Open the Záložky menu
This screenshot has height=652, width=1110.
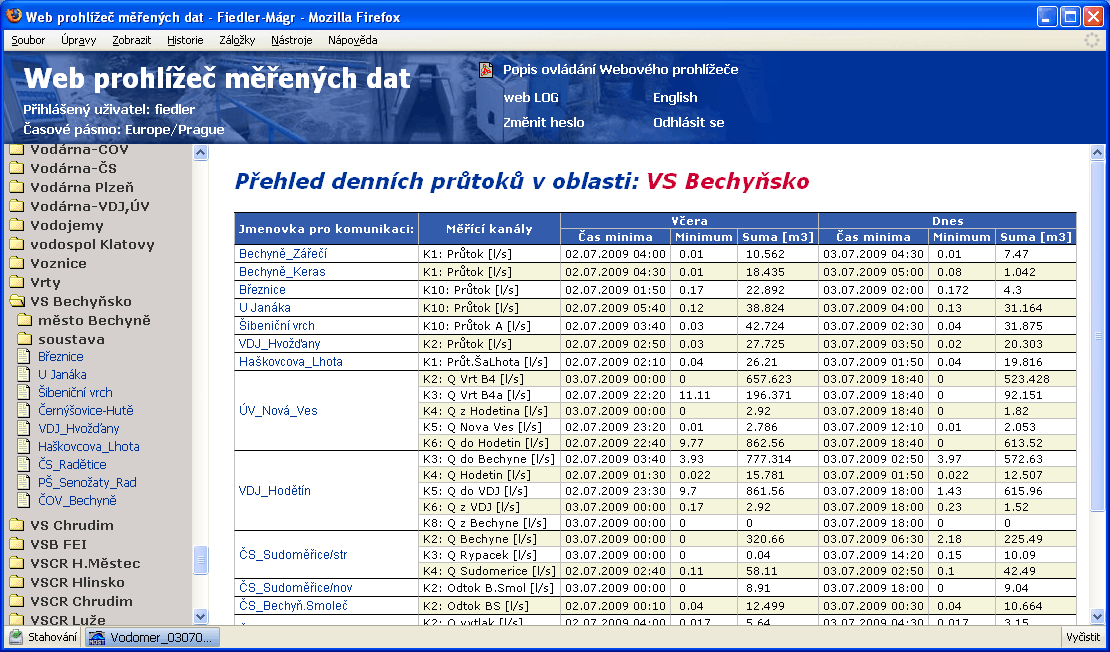pos(237,40)
